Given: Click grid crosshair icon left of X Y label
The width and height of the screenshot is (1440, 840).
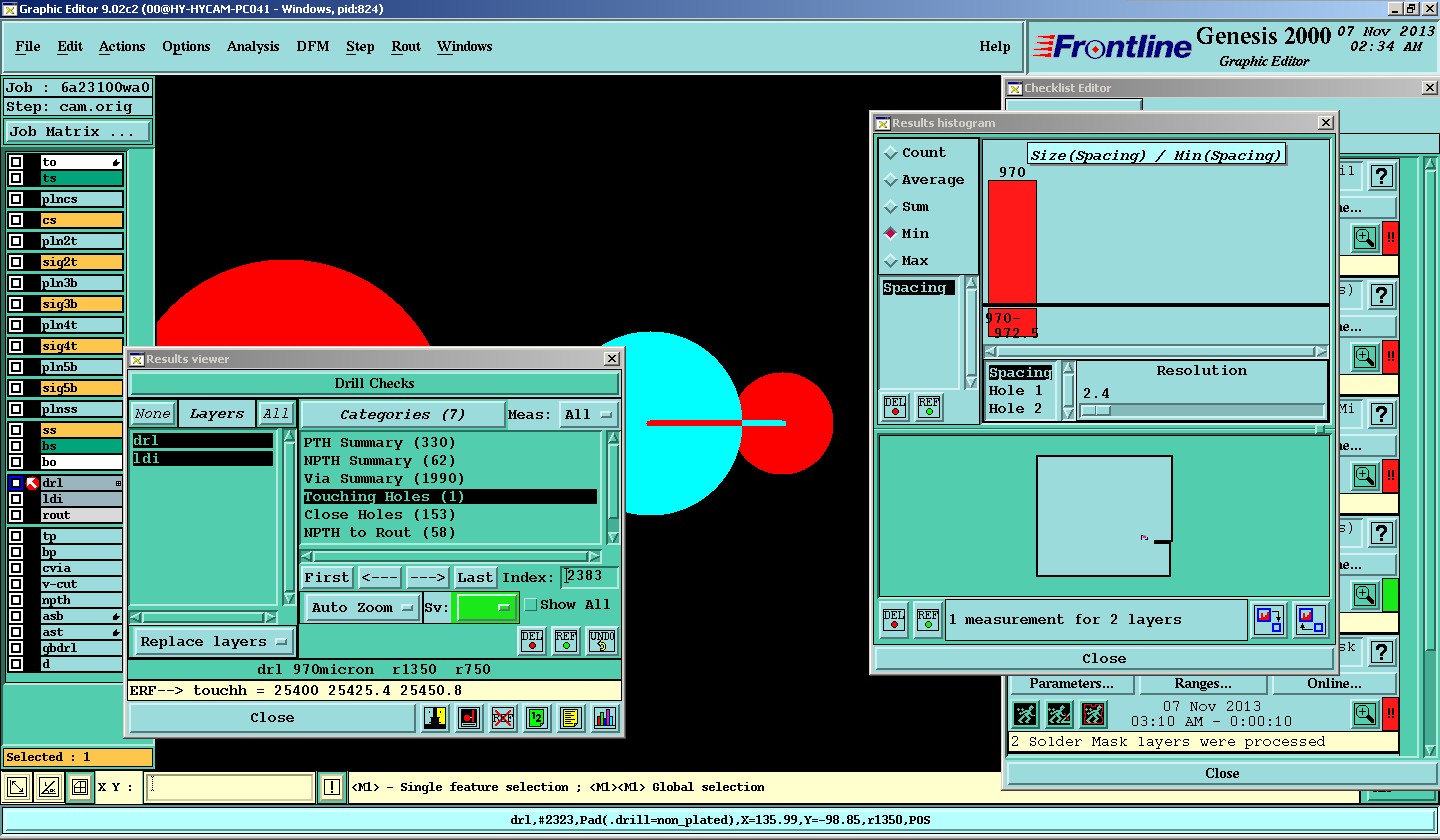Looking at the screenshot, I should (80, 788).
